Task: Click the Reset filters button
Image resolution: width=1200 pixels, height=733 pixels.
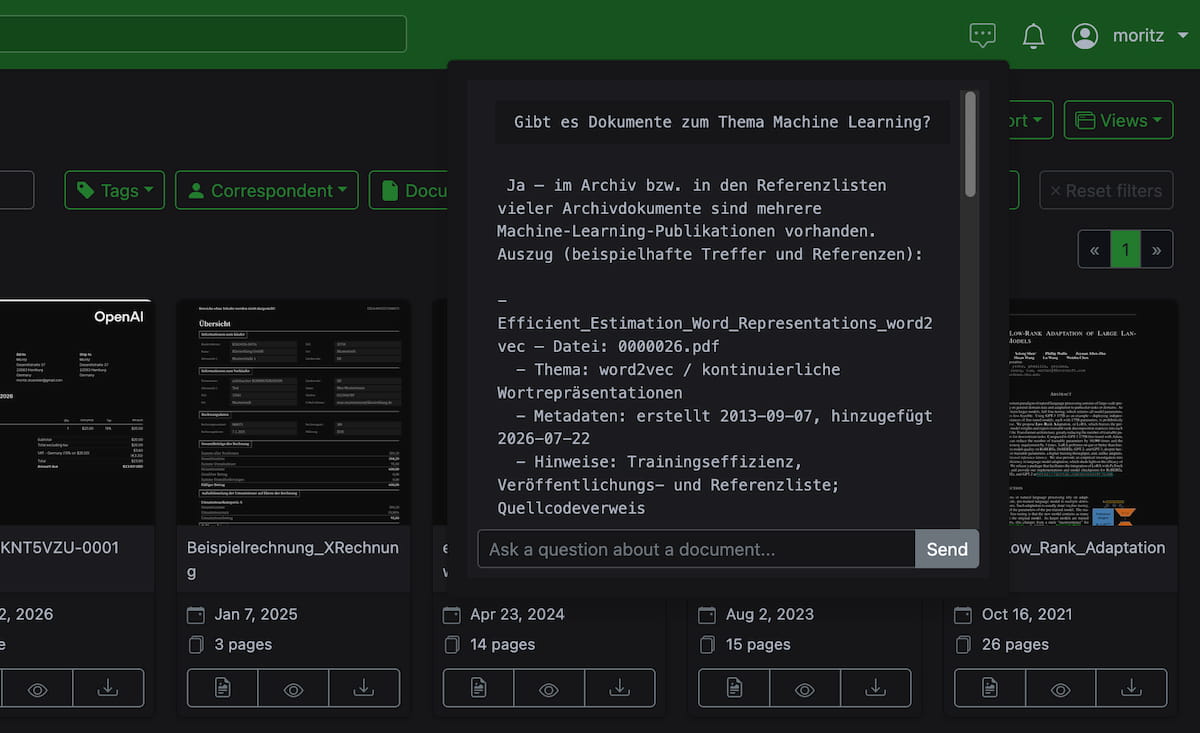Action: (x=1106, y=190)
